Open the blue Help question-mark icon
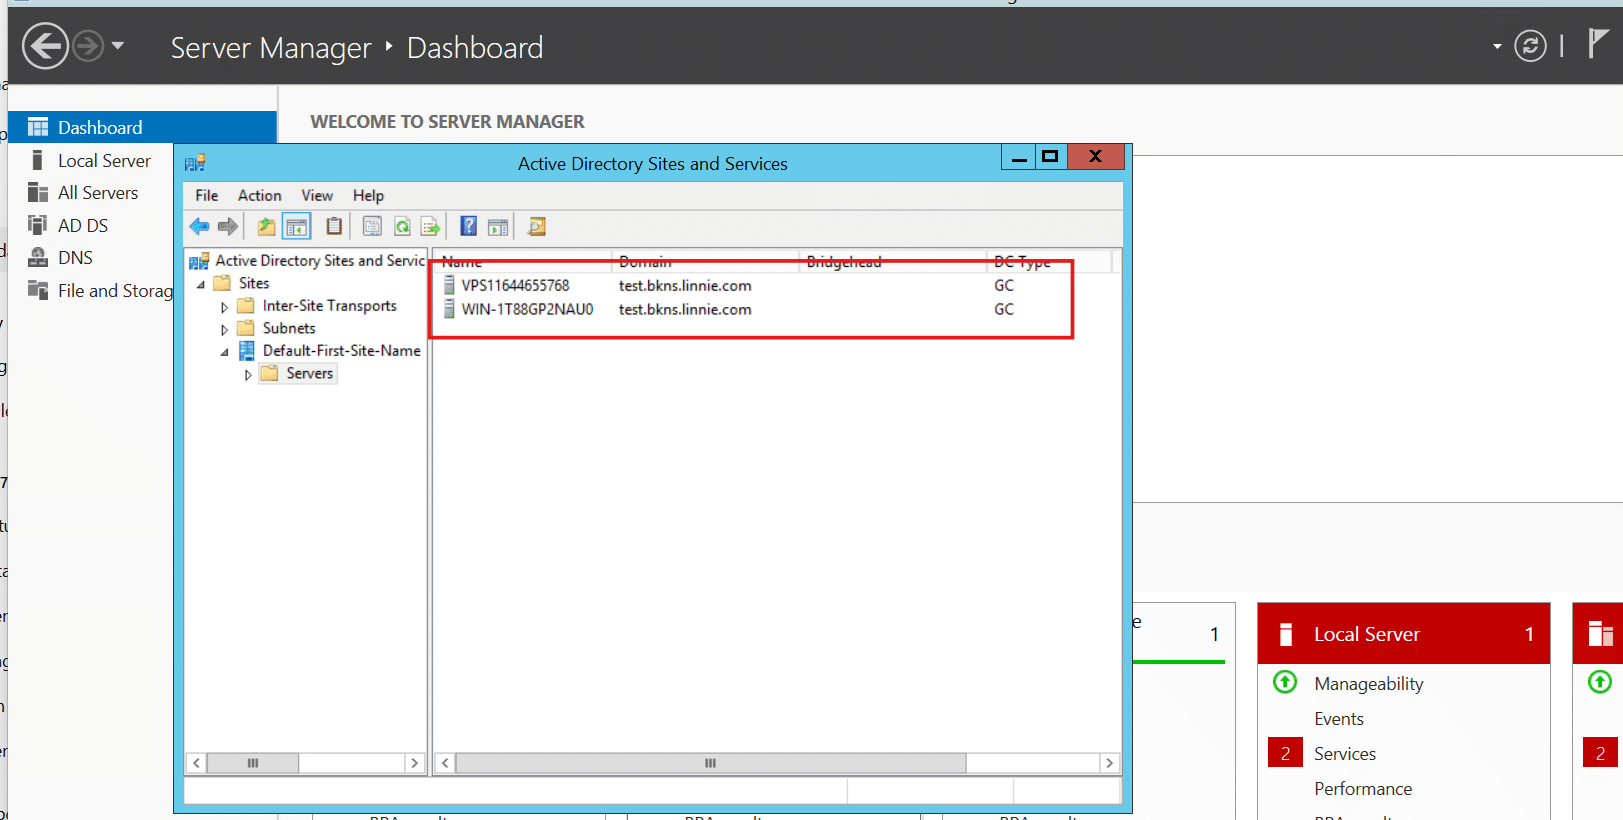Screen dimensions: 1623x820 (x=468, y=227)
